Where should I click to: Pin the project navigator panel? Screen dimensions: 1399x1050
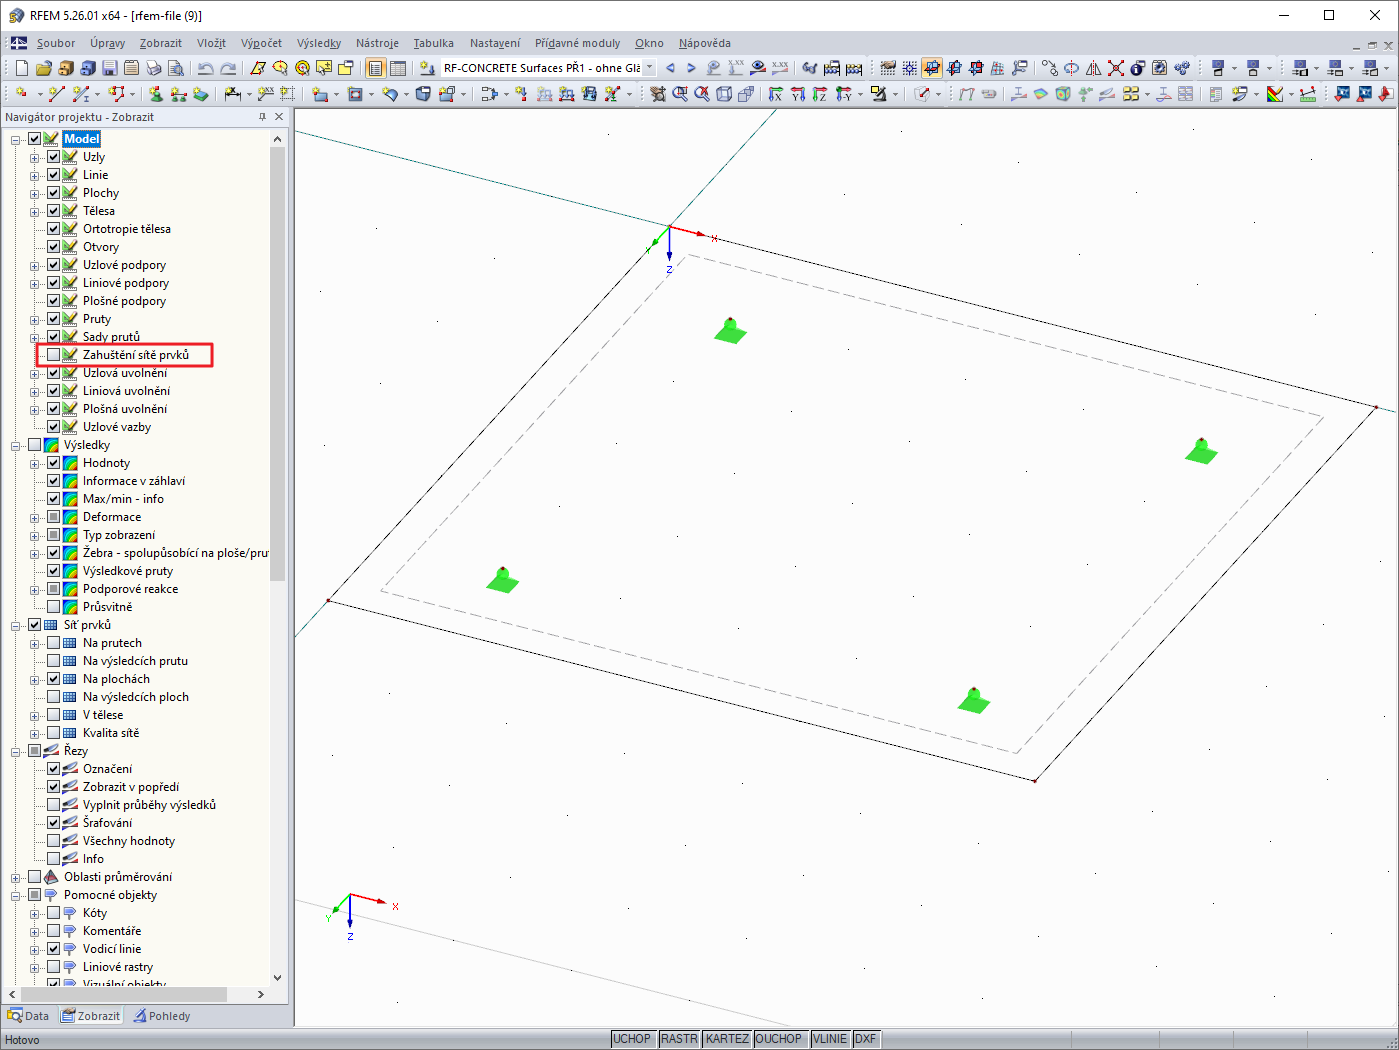pyautogui.click(x=263, y=117)
